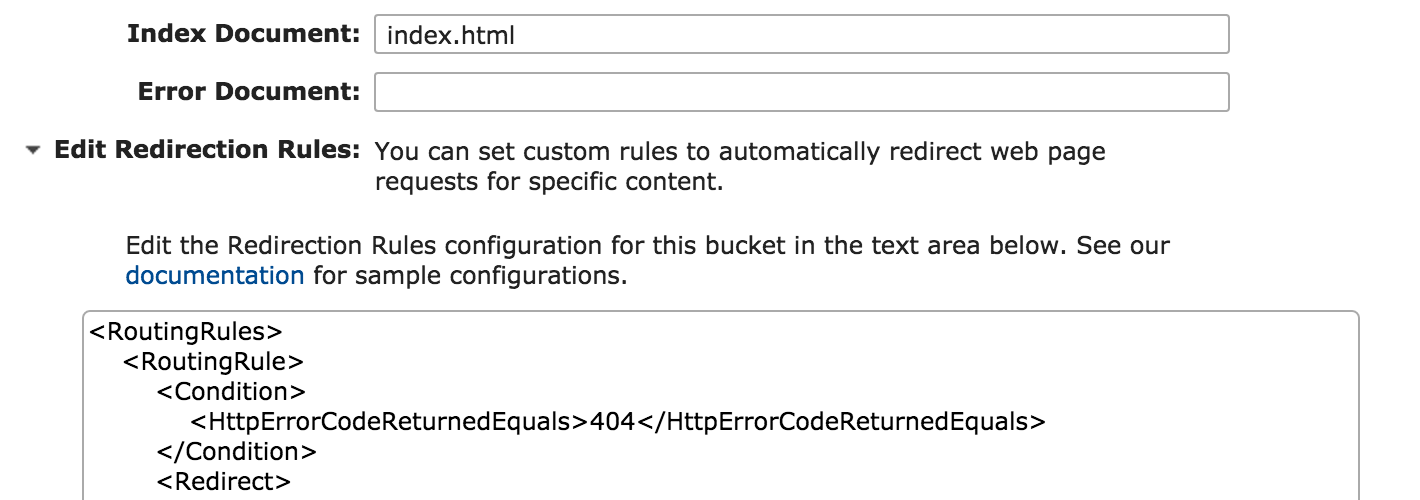
Task: Click the empty Error Document field
Action: tap(801, 92)
